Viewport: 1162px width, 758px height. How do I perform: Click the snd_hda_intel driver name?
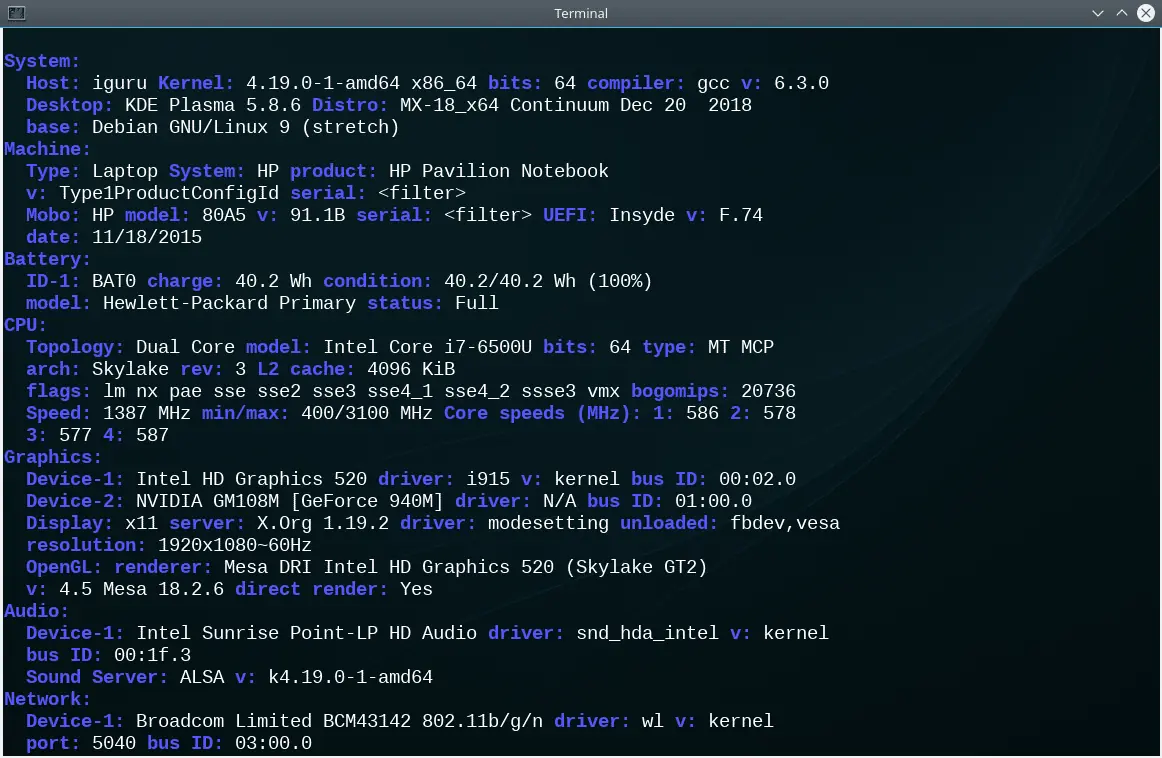click(x=647, y=634)
